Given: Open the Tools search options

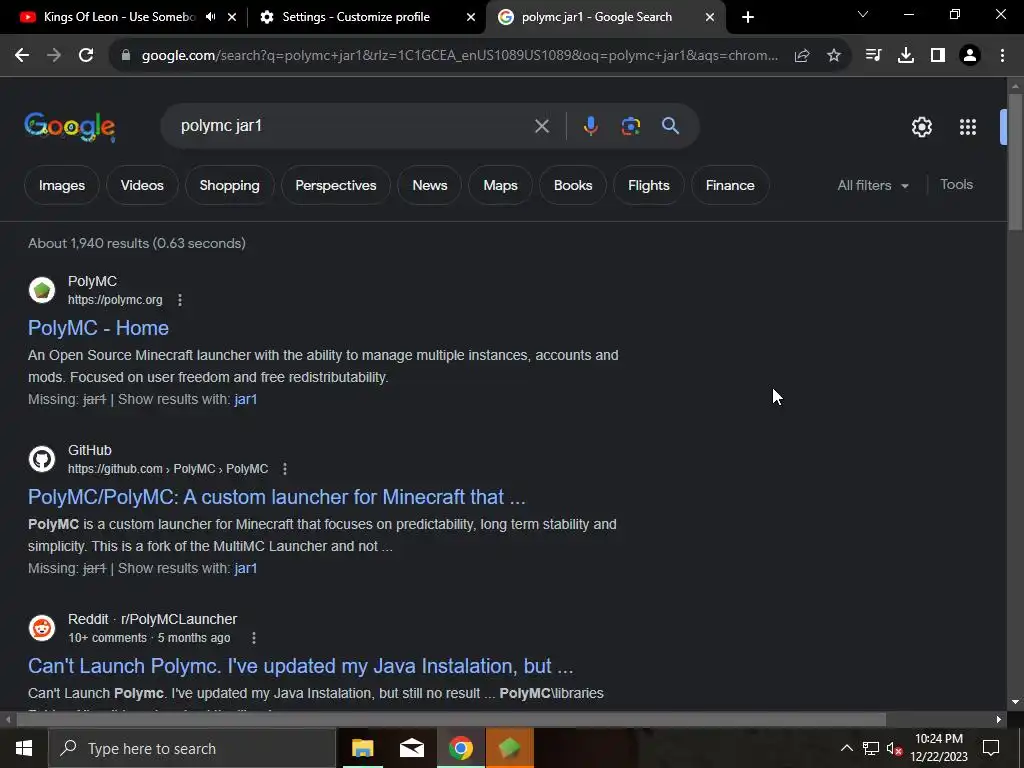Looking at the screenshot, I should [x=956, y=185].
